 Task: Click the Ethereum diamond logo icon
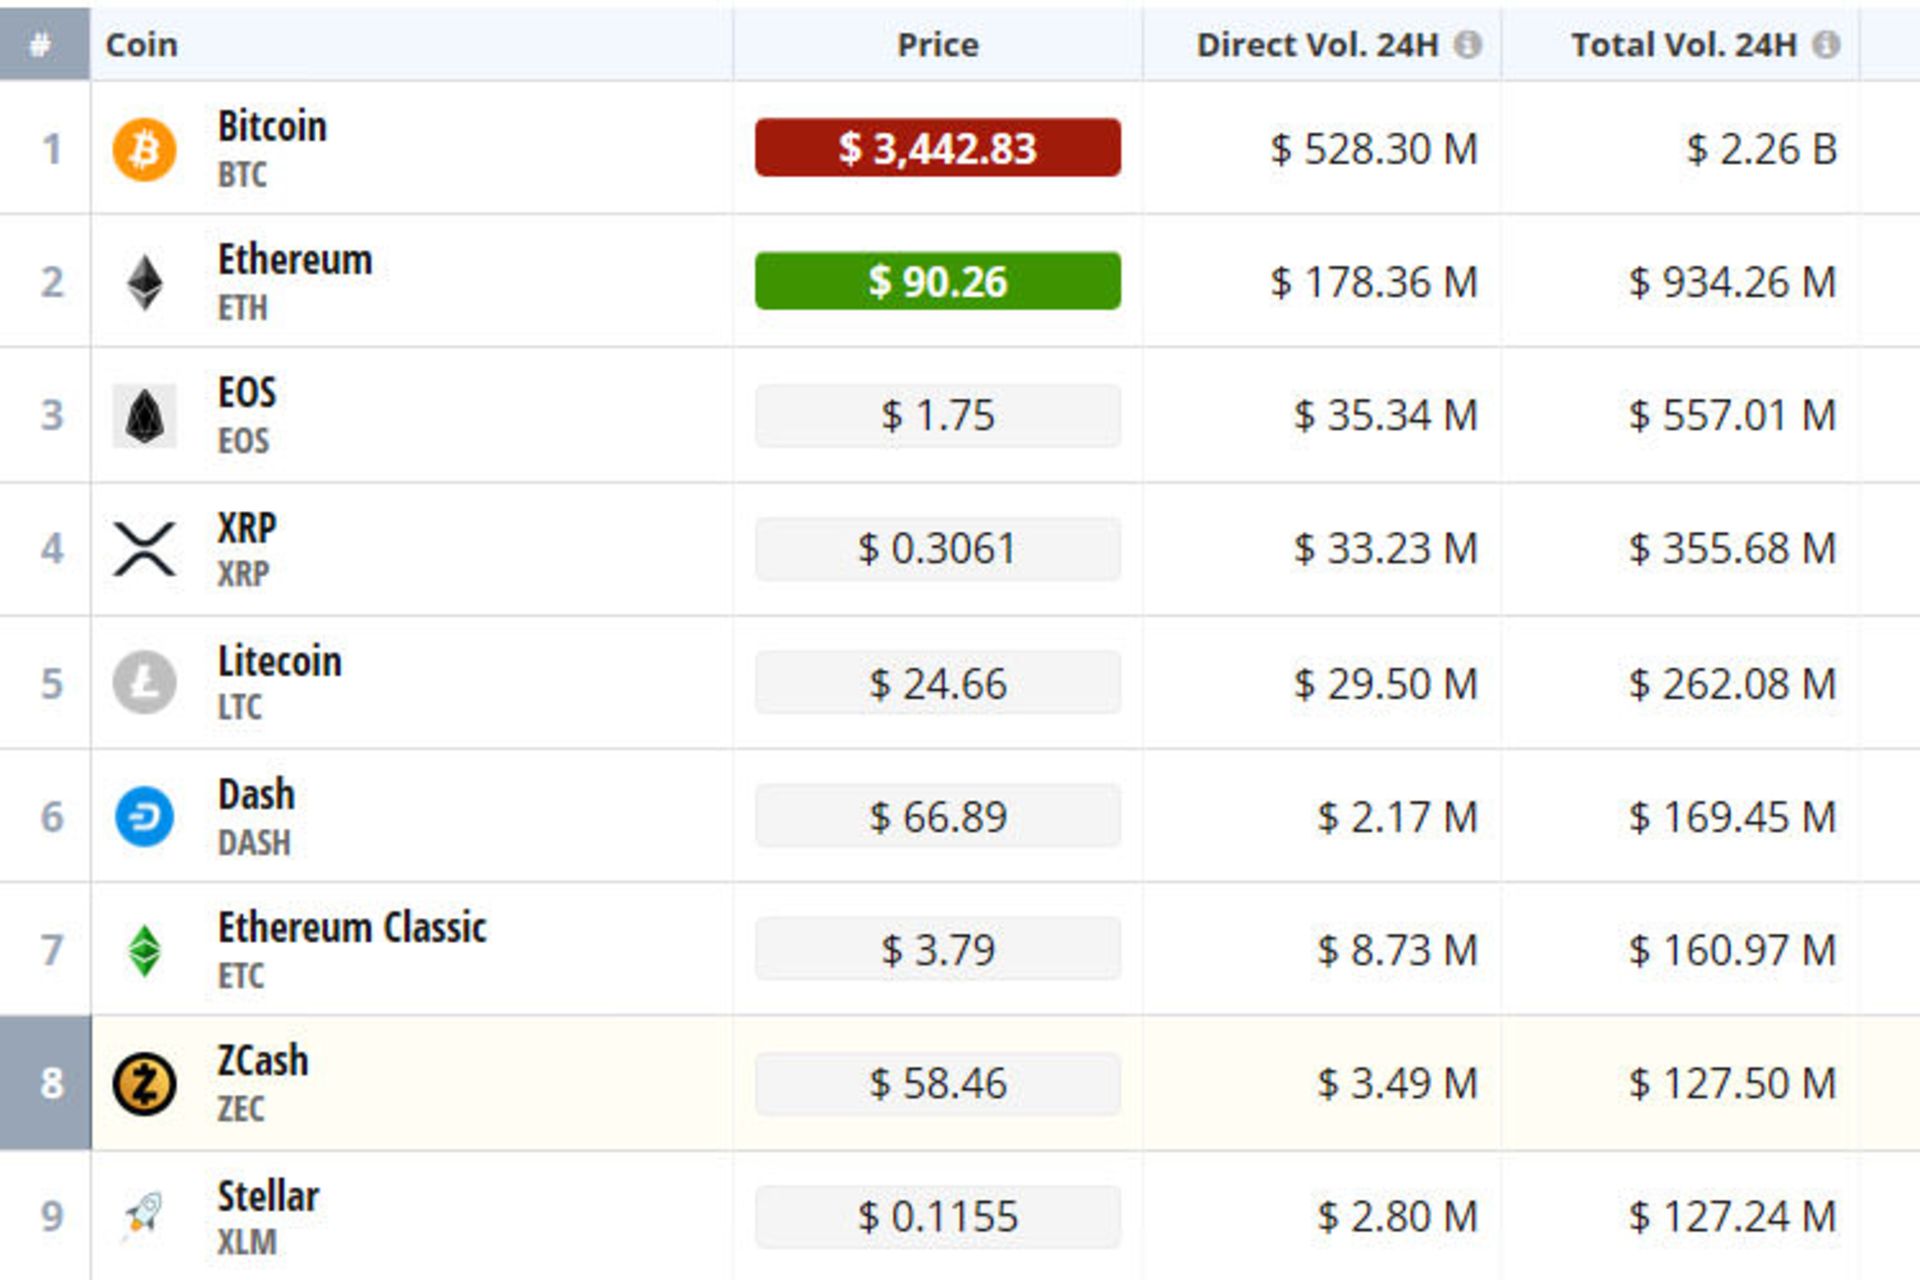click(x=144, y=283)
